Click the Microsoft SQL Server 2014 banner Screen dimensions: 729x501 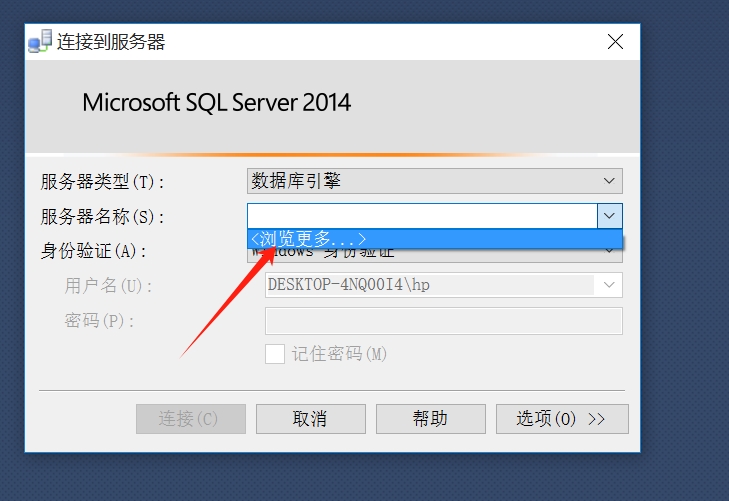click(217, 102)
